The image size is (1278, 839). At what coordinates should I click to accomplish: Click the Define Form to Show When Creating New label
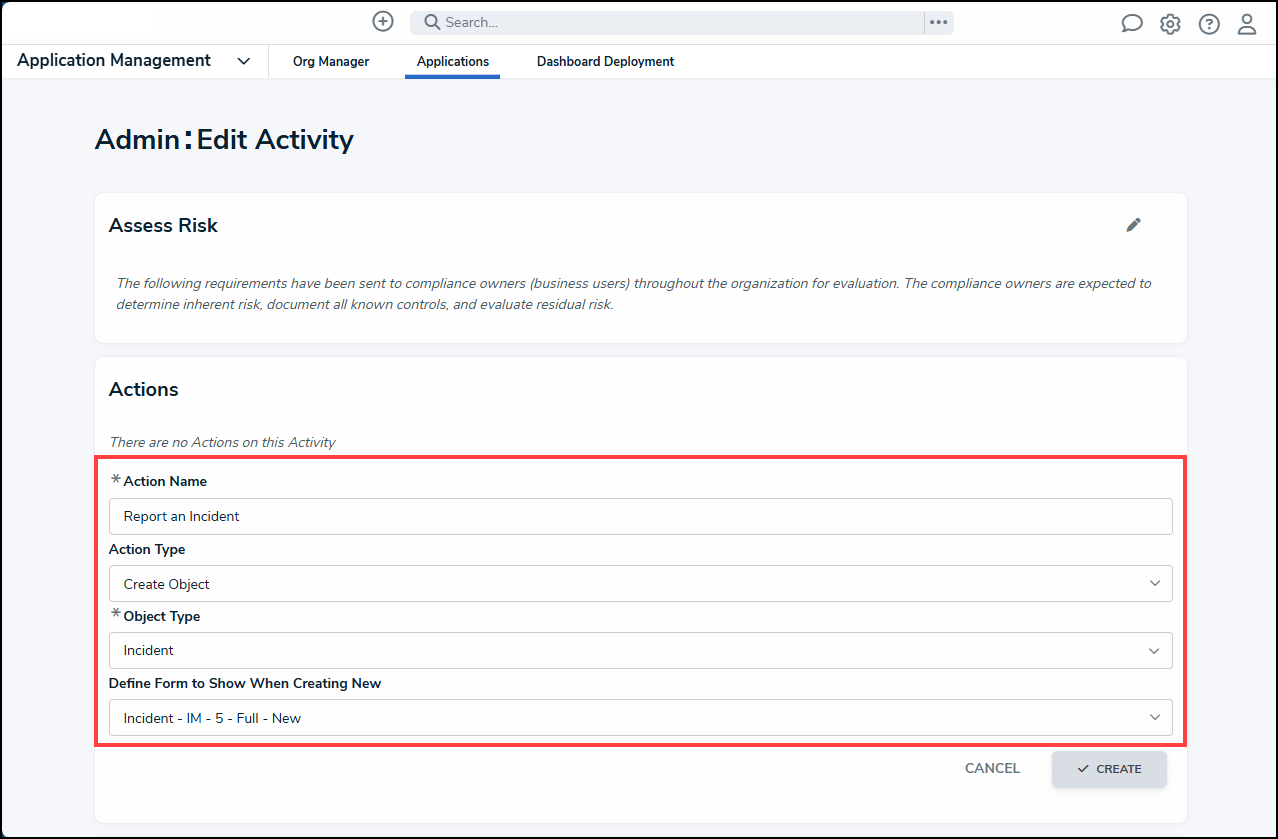click(245, 684)
